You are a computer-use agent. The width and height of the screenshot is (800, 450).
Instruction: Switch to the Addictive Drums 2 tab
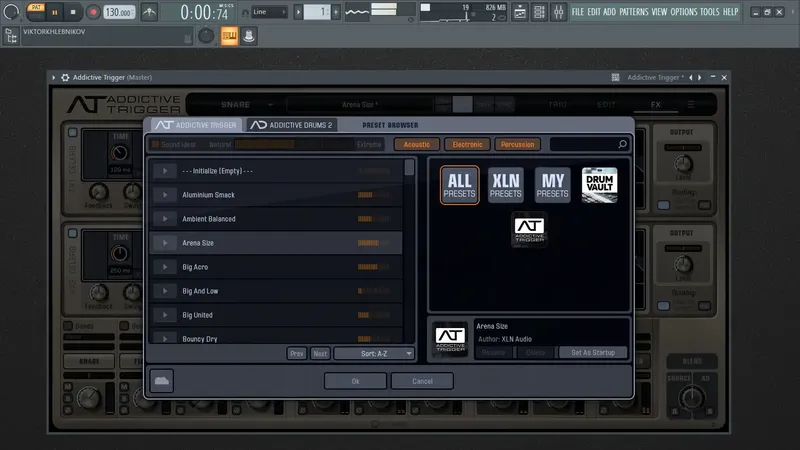tap(292, 125)
